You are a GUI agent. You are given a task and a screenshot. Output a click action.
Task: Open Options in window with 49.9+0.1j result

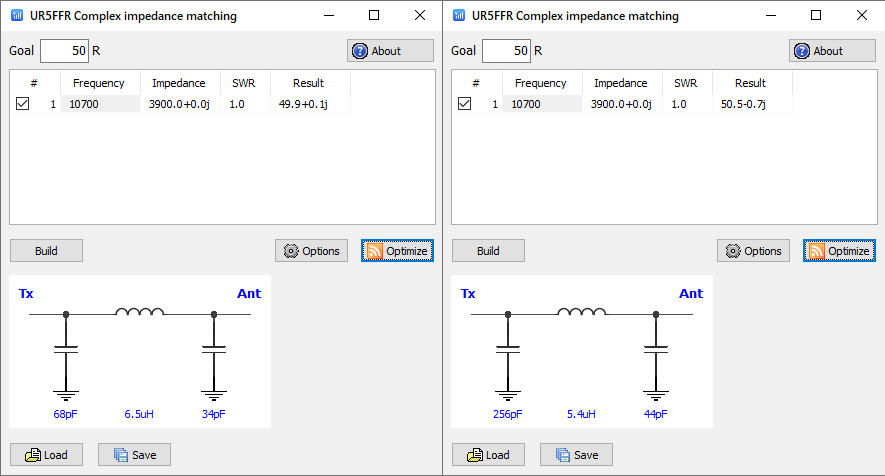(x=311, y=251)
